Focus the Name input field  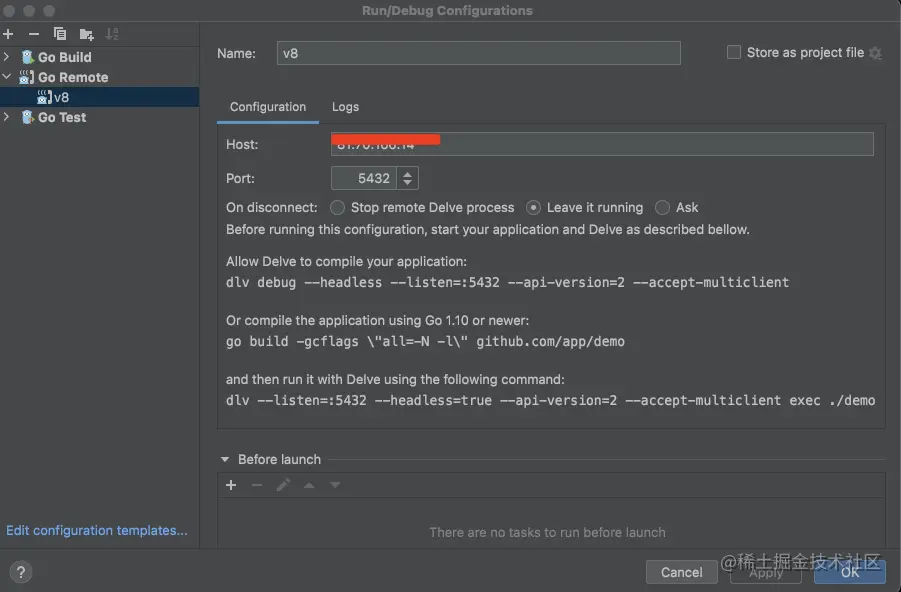(479, 53)
